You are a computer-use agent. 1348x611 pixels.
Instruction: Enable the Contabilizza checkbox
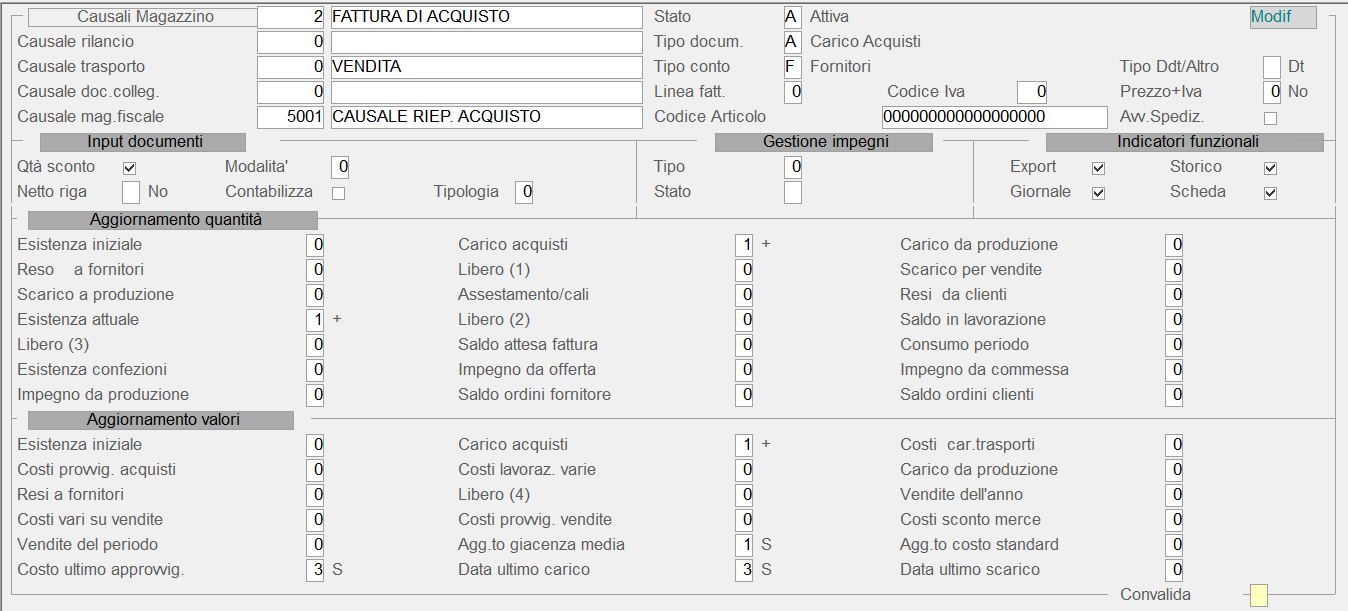click(338, 192)
